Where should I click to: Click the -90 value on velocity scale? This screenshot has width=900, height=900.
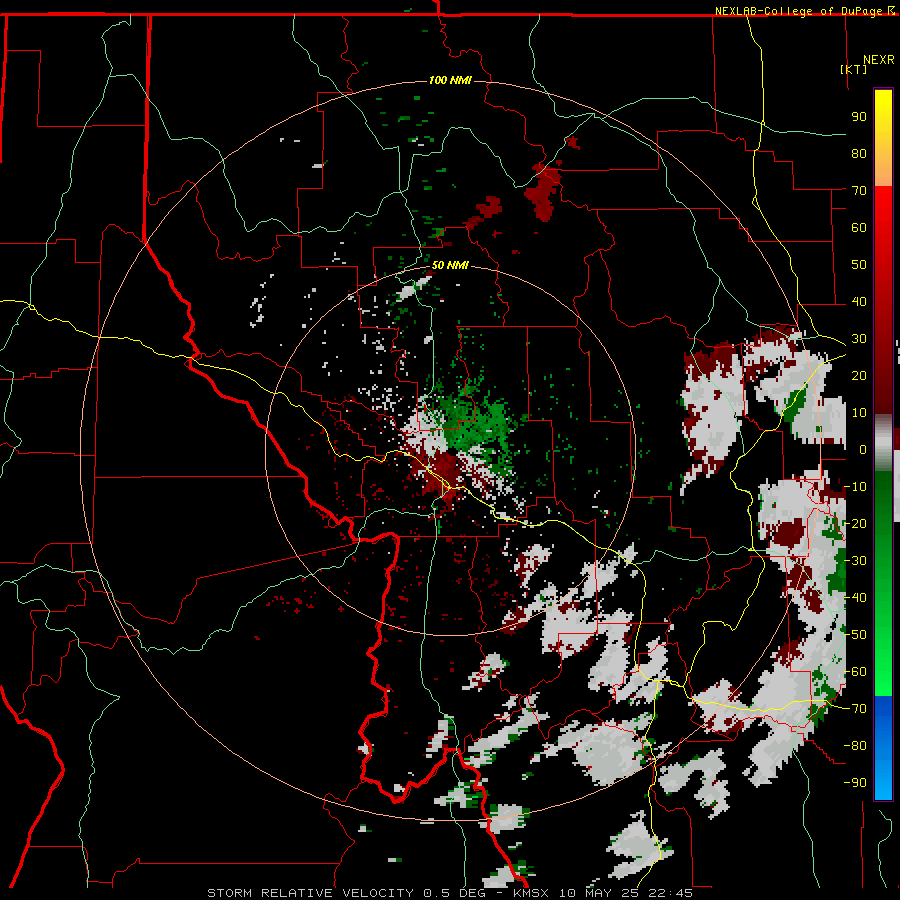tap(855, 782)
